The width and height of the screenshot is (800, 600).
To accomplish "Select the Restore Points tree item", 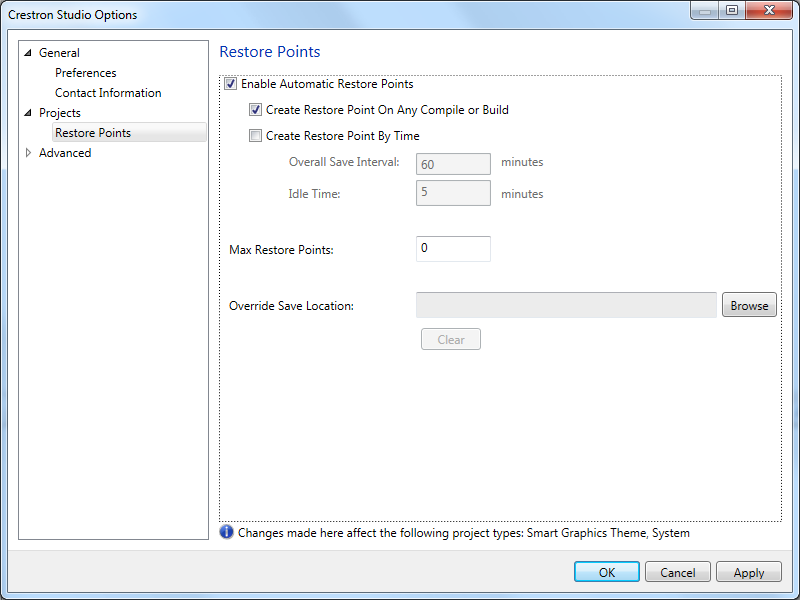I will (x=129, y=133).
